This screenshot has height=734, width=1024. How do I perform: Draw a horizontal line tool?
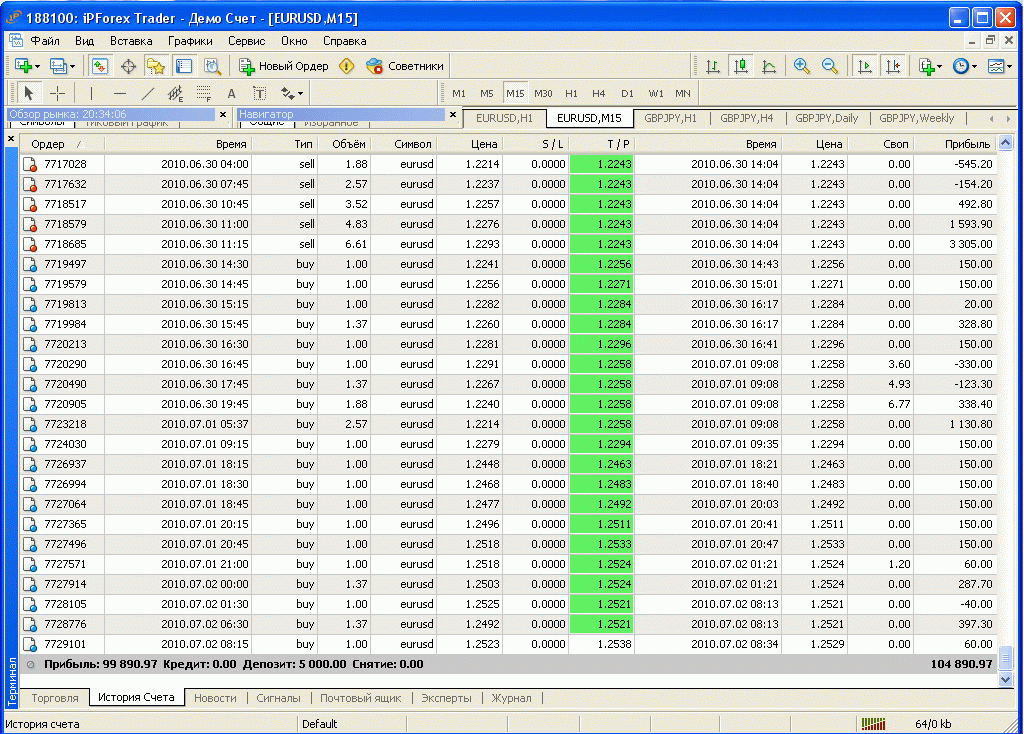pyautogui.click(x=119, y=93)
